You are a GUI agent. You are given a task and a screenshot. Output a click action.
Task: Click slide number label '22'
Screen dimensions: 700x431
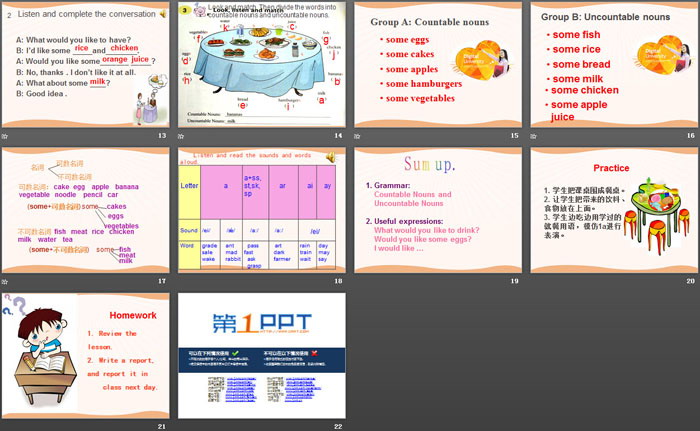338,427
